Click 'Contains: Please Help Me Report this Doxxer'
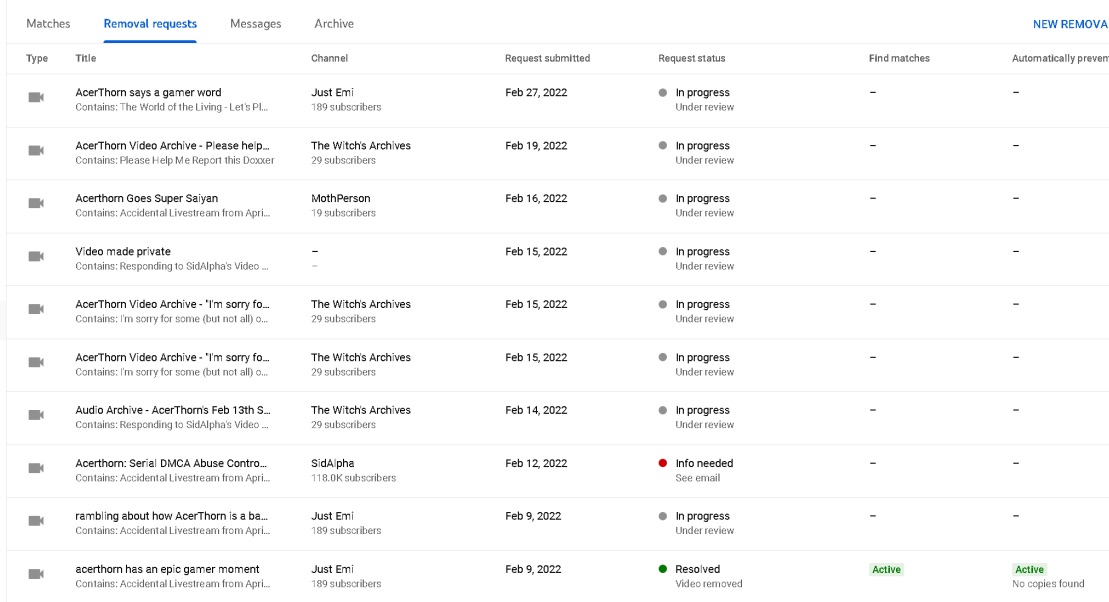 click(175, 161)
